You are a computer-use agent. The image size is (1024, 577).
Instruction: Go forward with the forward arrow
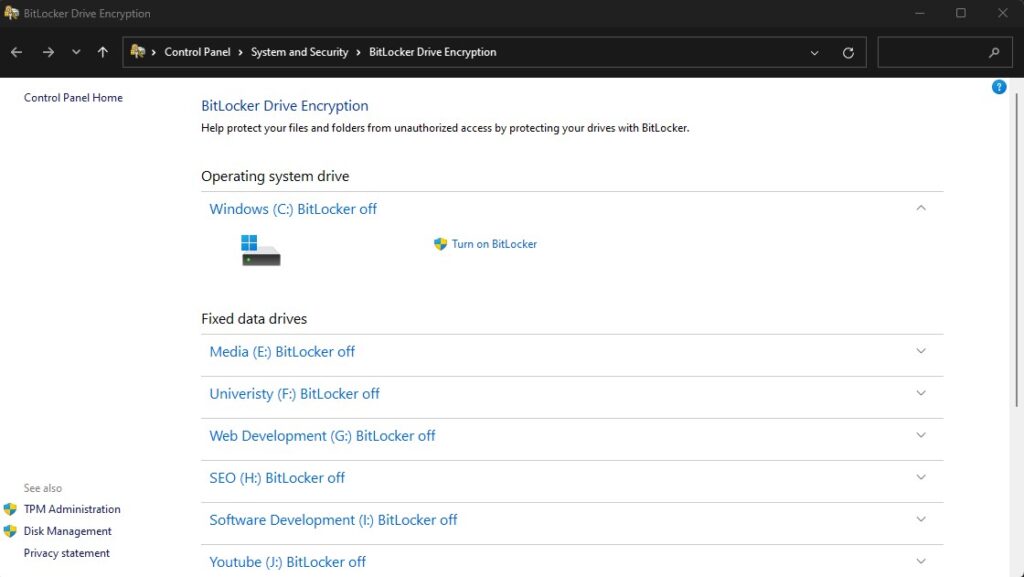(x=48, y=52)
